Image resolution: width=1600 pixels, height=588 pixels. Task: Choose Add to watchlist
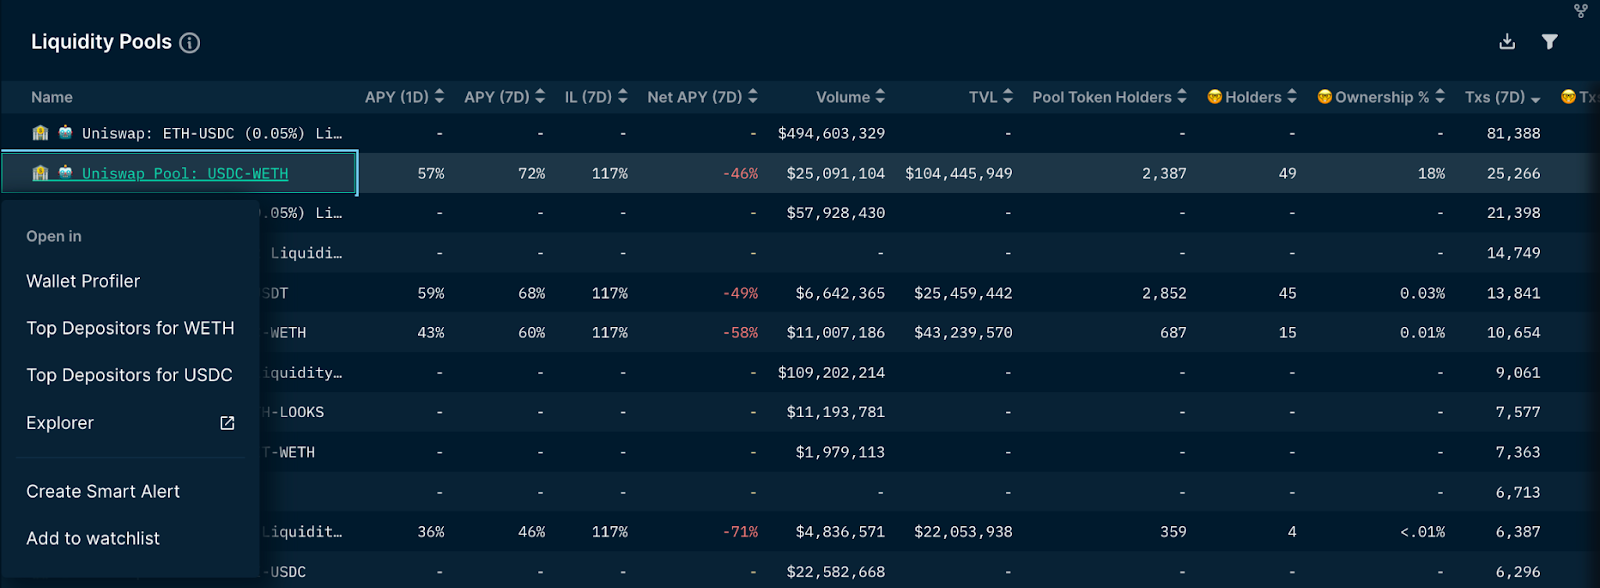[x=93, y=538]
